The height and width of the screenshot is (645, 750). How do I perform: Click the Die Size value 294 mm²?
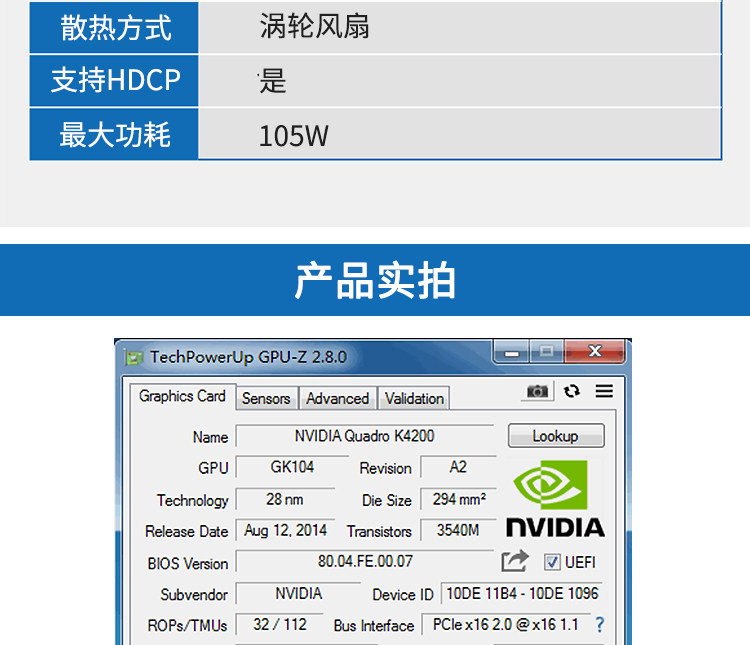[459, 500]
